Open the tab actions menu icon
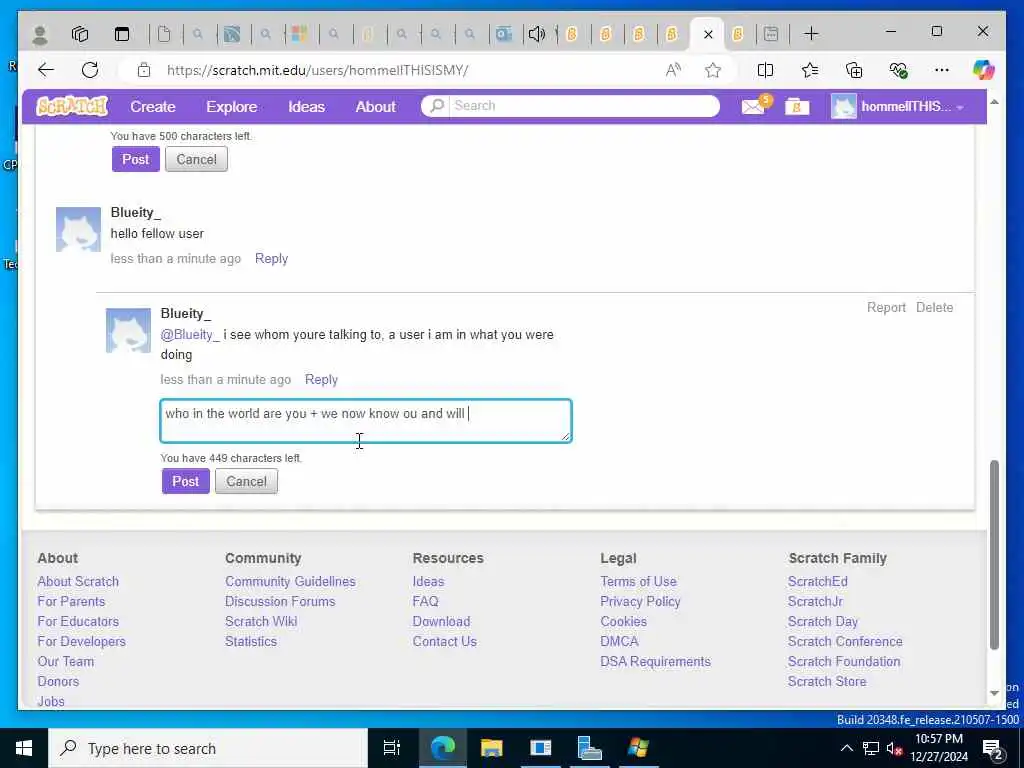1024x768 pixels. [122, 34]
